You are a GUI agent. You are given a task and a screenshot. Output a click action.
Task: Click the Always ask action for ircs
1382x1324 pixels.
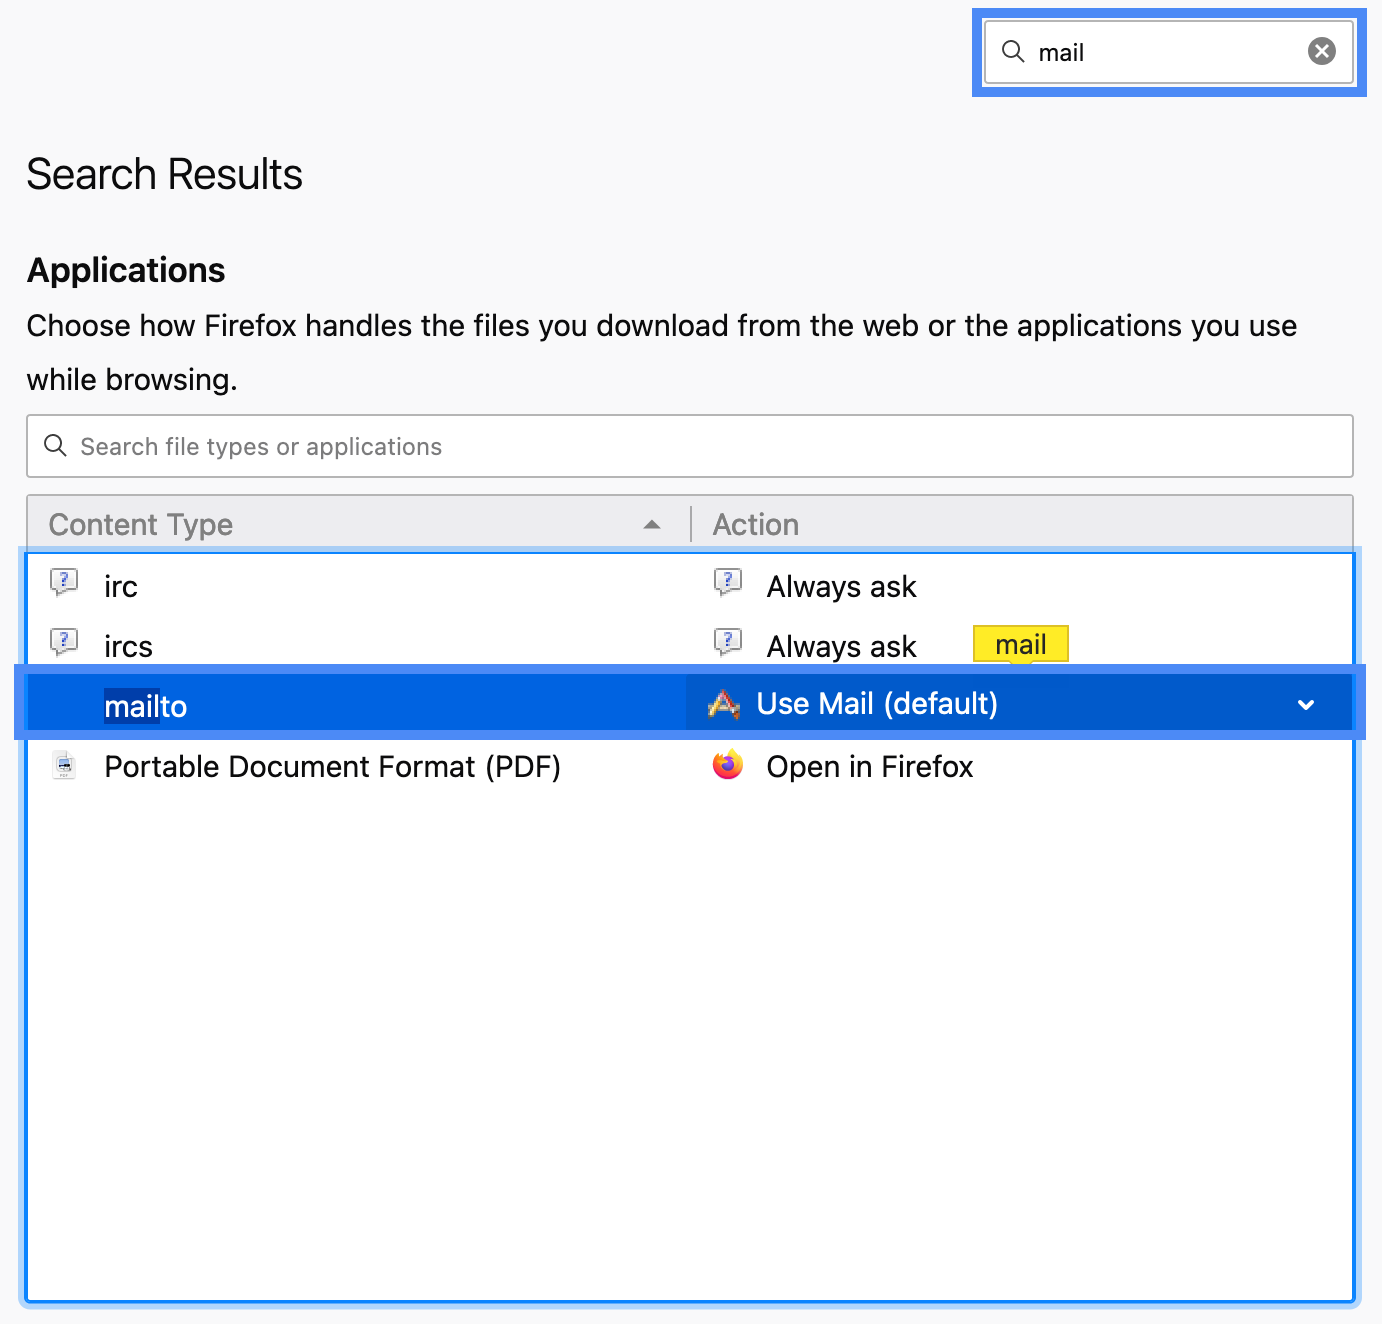[x=841, y=646]
